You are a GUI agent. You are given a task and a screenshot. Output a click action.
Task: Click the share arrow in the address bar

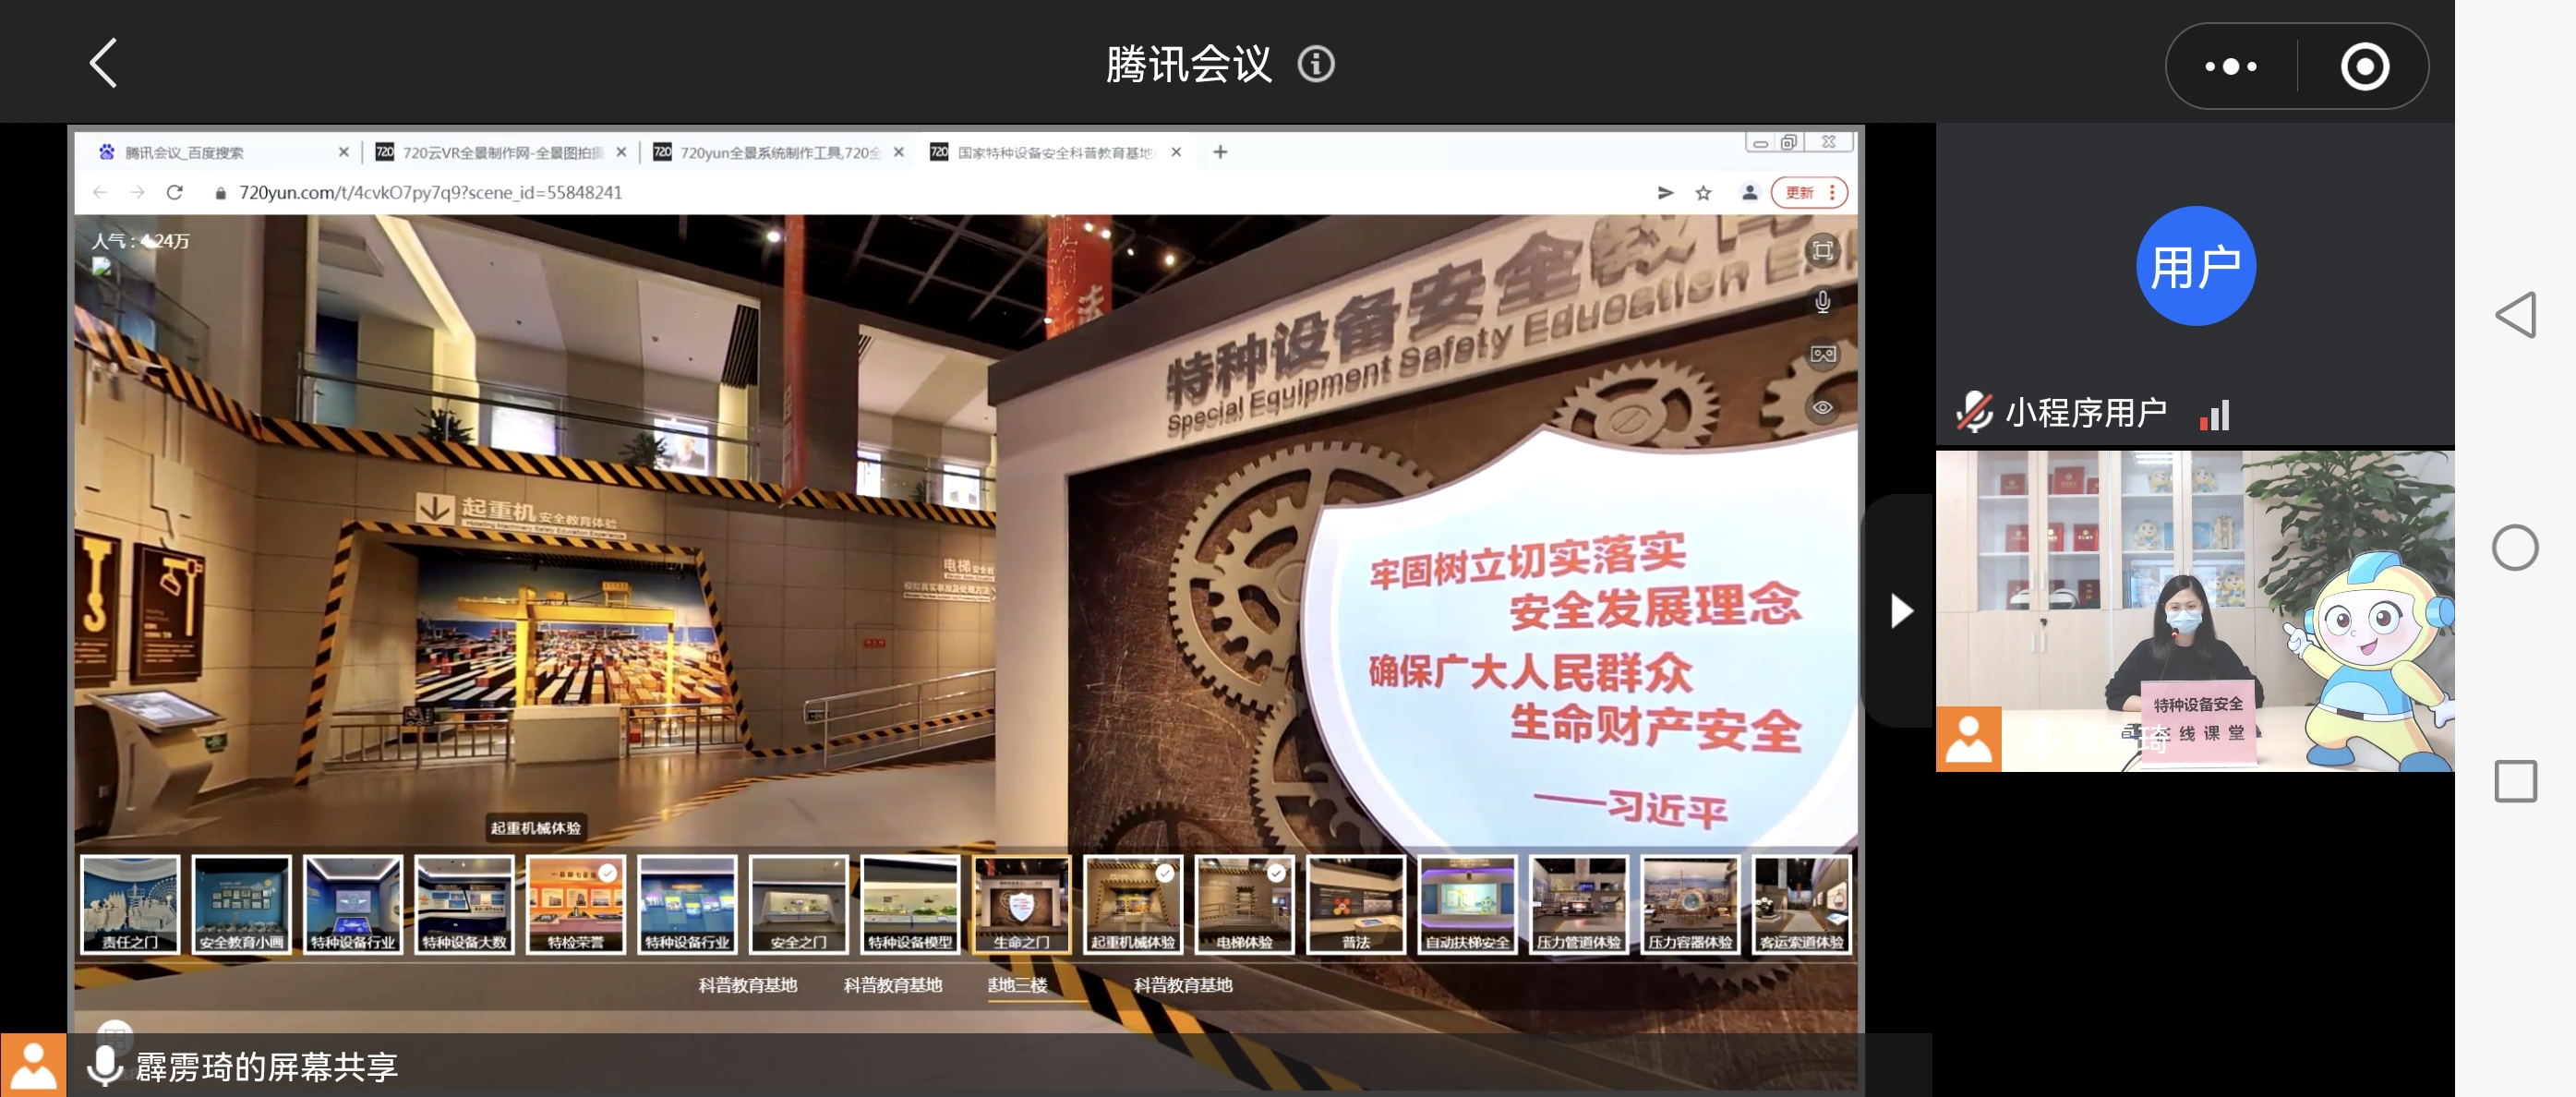click(1665, 193)
